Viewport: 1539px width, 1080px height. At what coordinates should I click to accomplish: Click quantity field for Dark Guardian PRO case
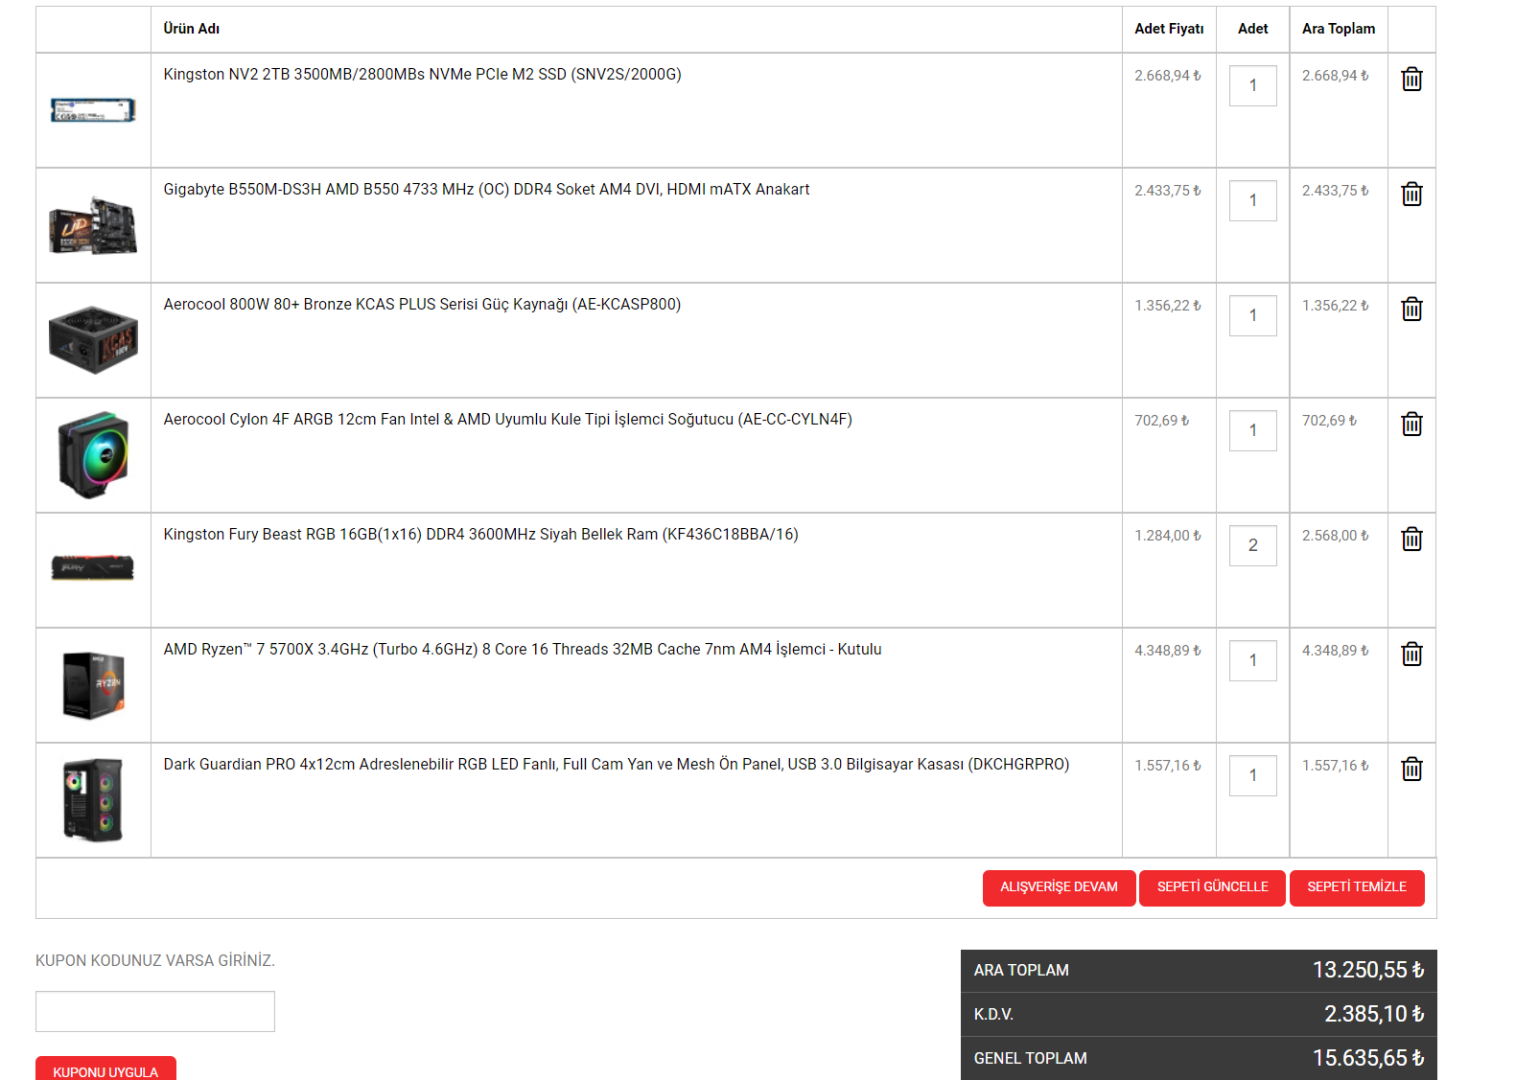click(1252, 776)
